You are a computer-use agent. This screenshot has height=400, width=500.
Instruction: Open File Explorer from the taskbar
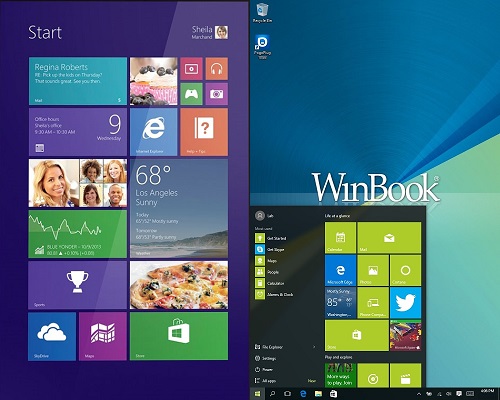coord(318,394)
